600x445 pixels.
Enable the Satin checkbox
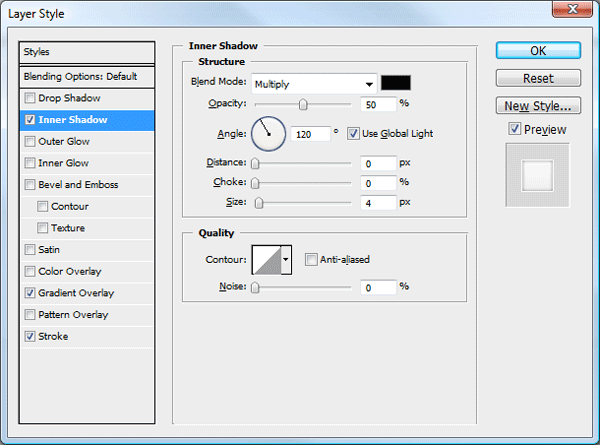[x=29, y=250]
